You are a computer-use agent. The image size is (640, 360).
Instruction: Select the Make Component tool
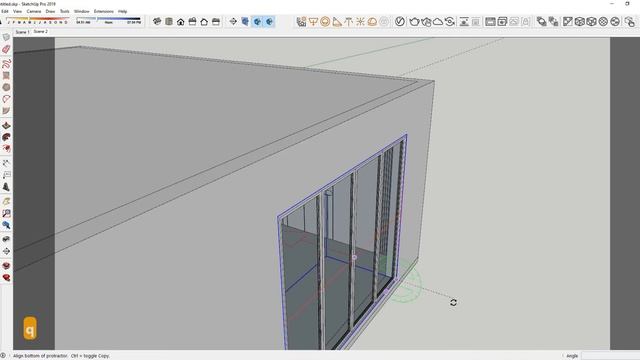pyautogui.click(x=6, y=37)
